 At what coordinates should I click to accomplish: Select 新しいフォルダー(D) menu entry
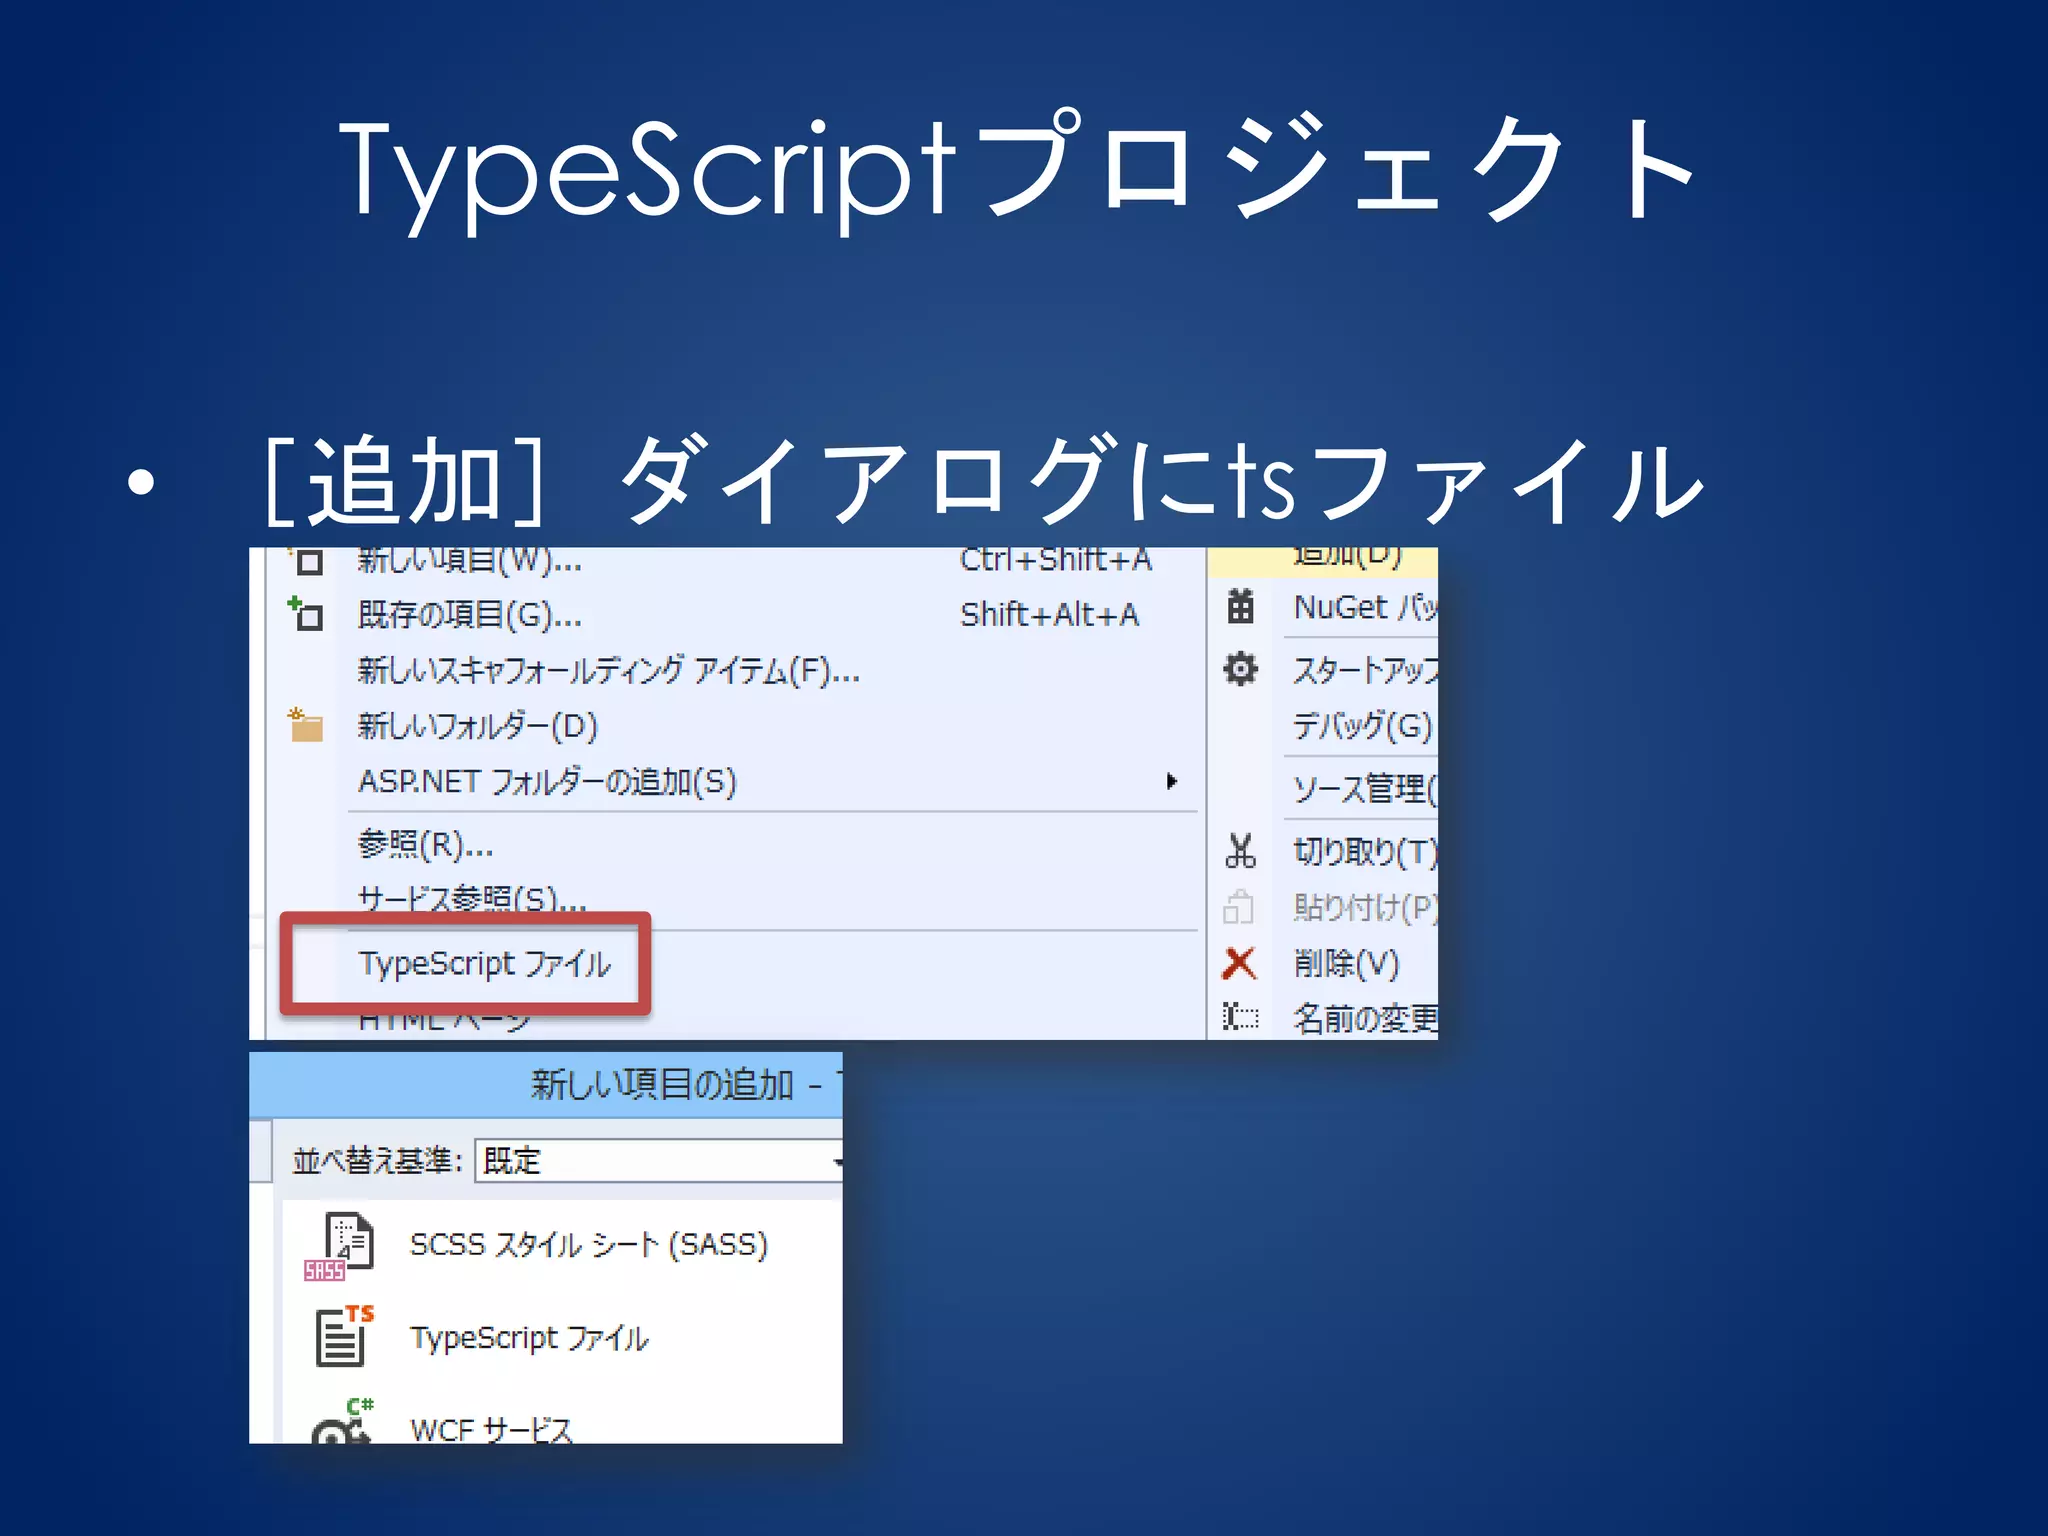pyautogui.click(x=478, y=726)
